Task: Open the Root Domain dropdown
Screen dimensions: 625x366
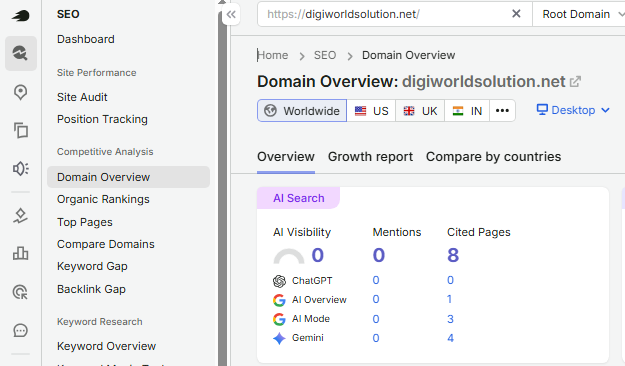Action: [x=579, y=14]
